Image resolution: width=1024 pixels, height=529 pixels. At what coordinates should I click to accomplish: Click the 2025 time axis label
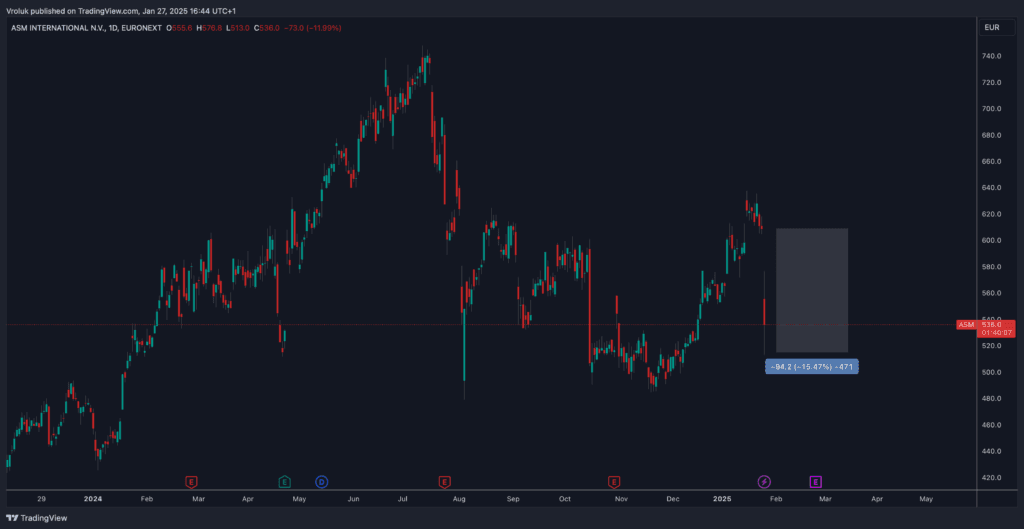[722, 499]
